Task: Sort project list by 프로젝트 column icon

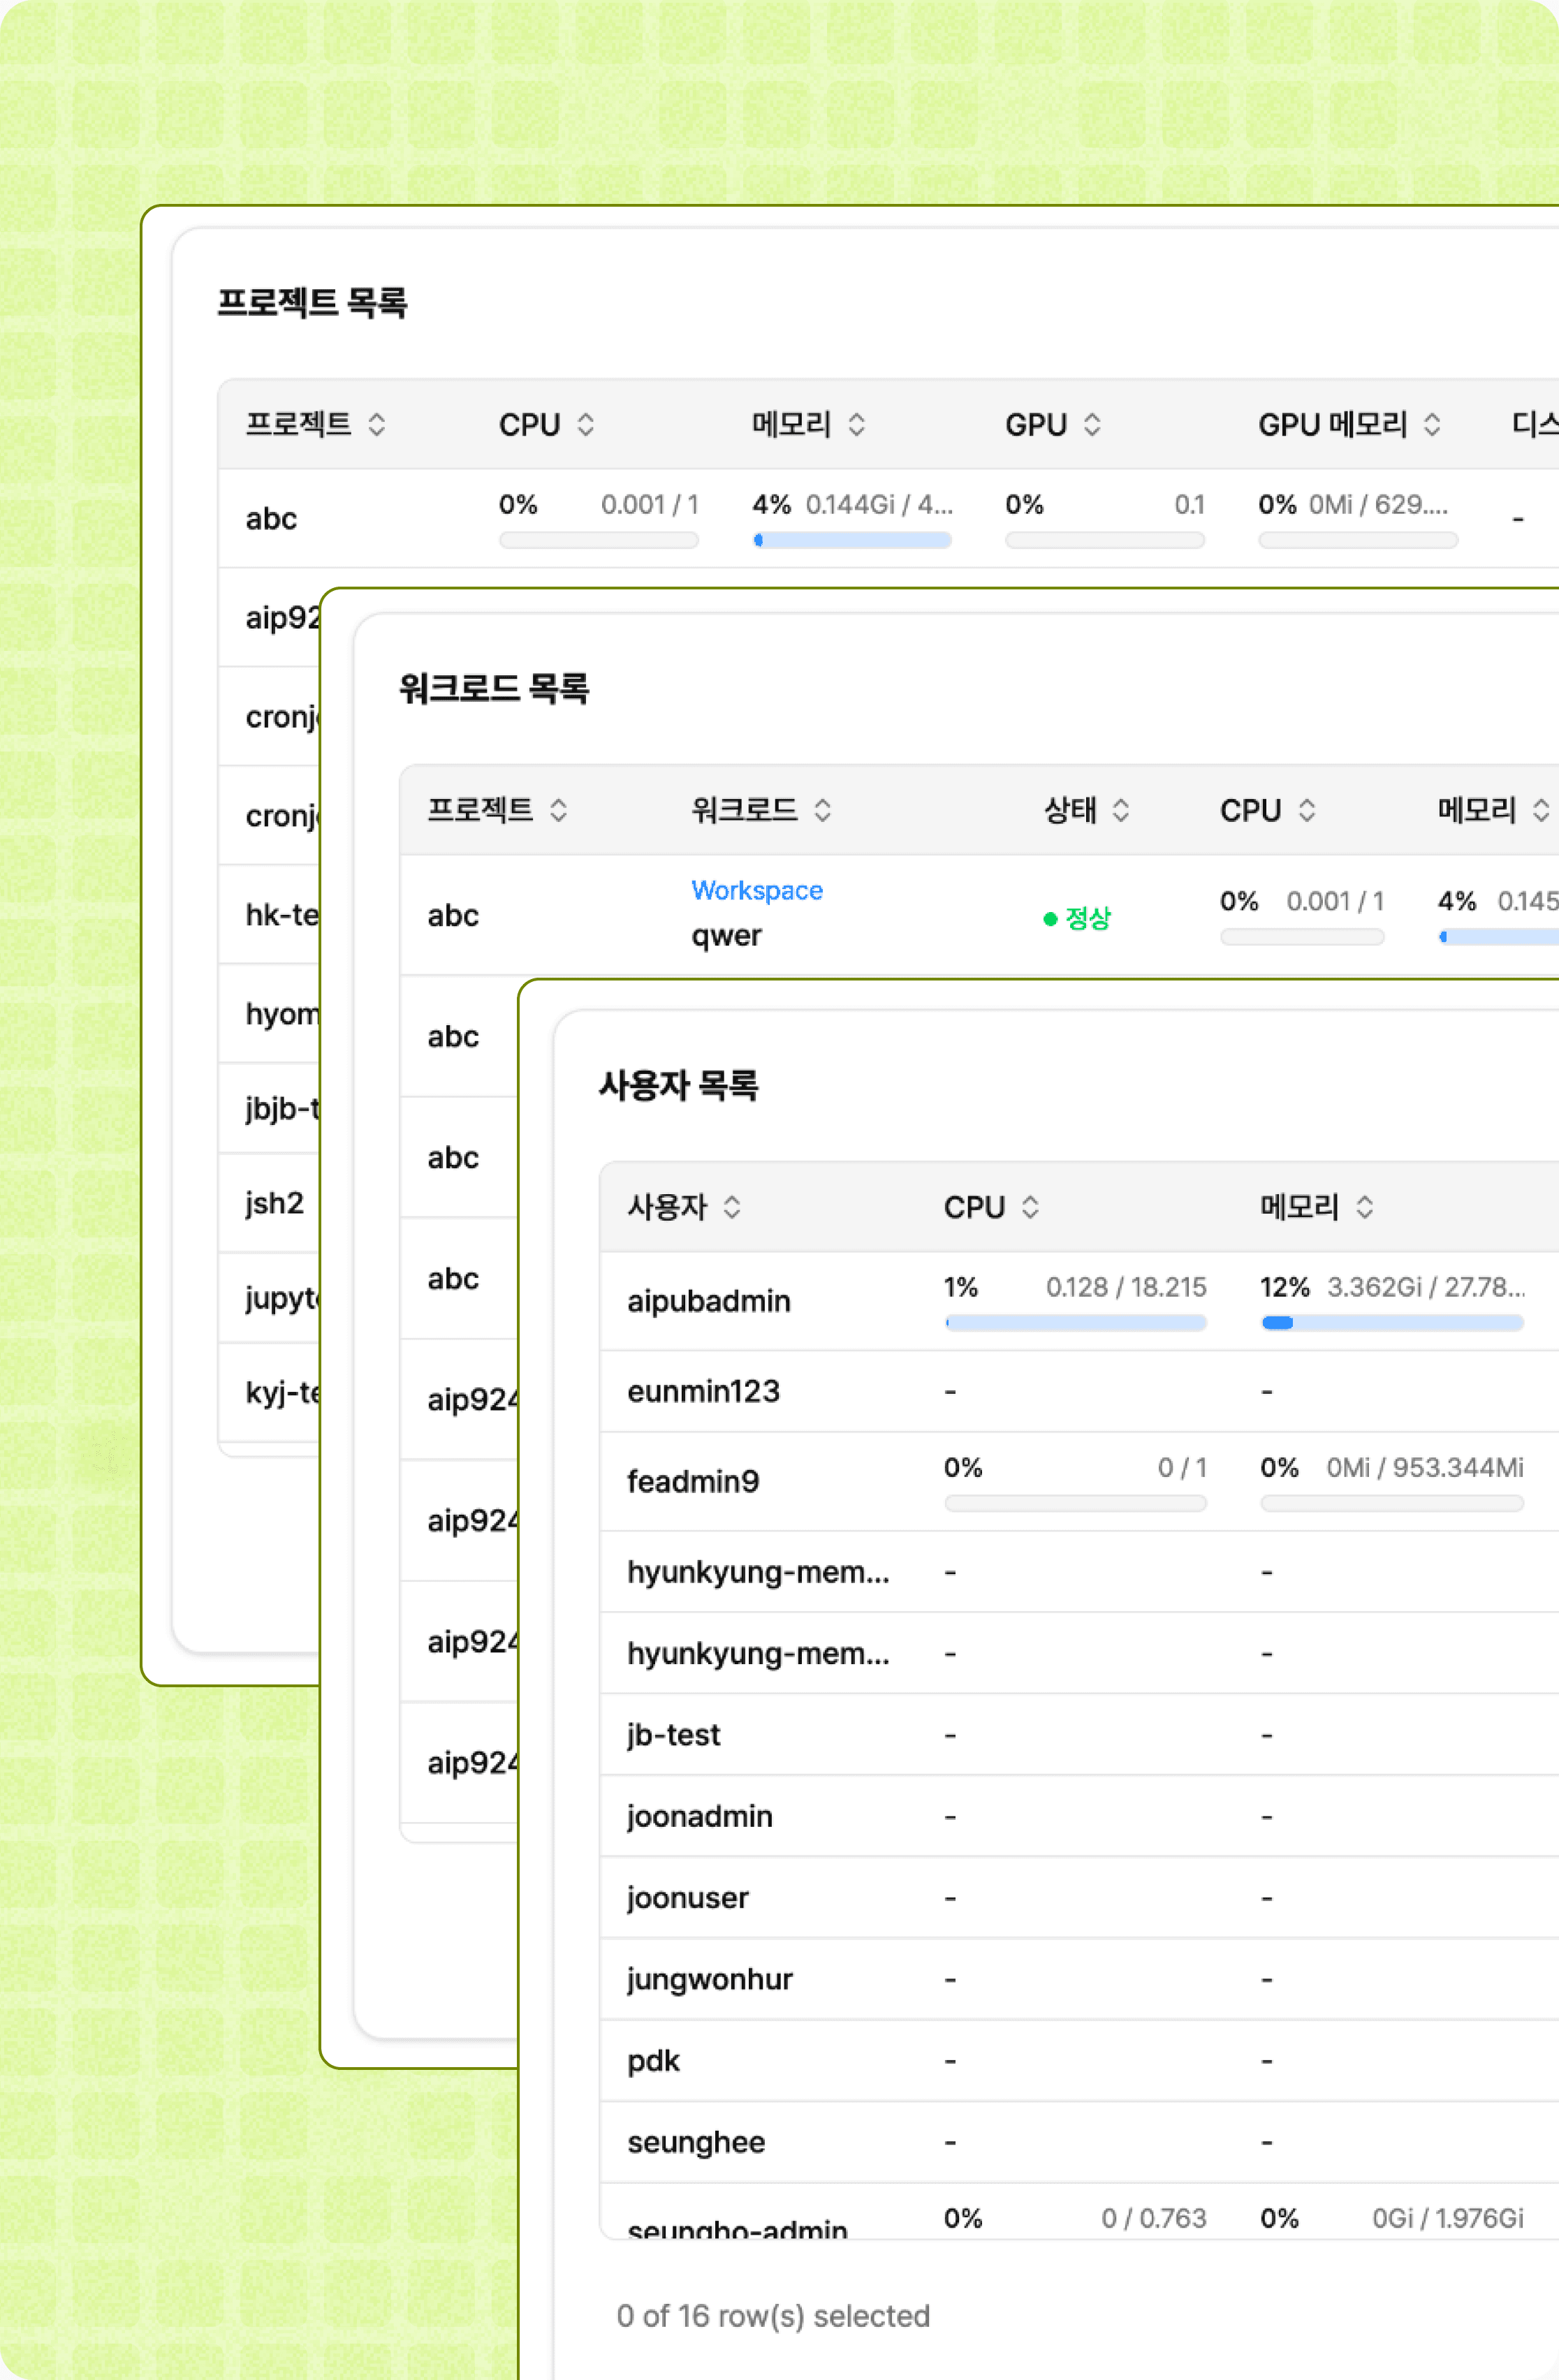Action: click(x=376, y=424)
